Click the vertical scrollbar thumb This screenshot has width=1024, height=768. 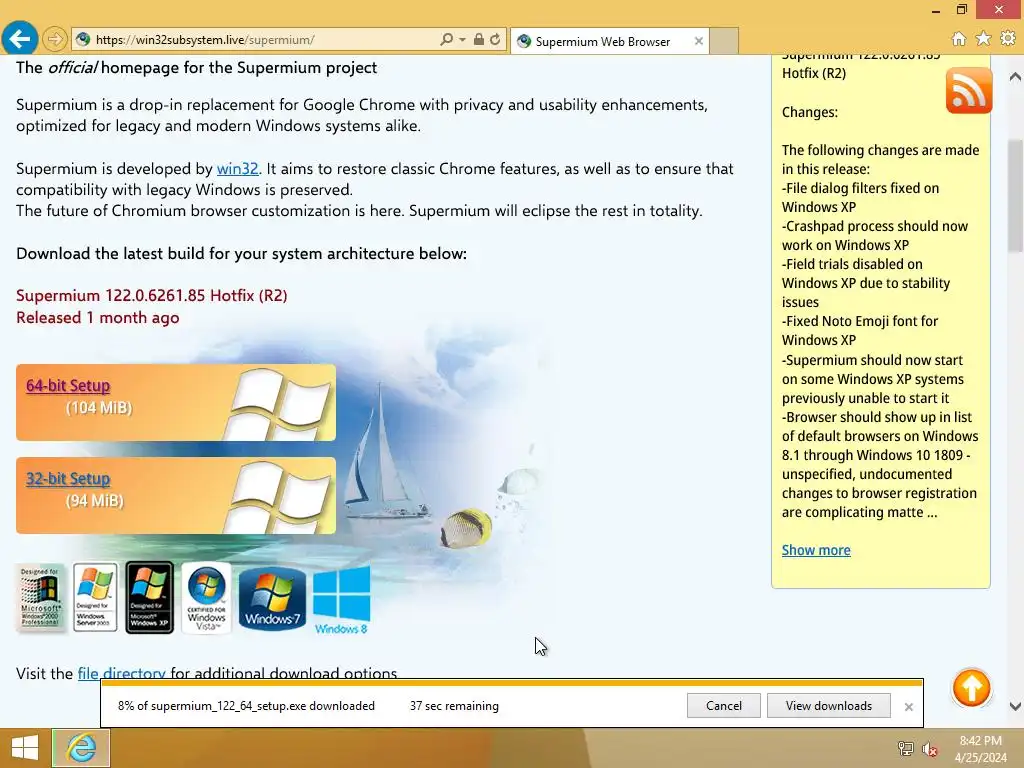point(1015,196)
